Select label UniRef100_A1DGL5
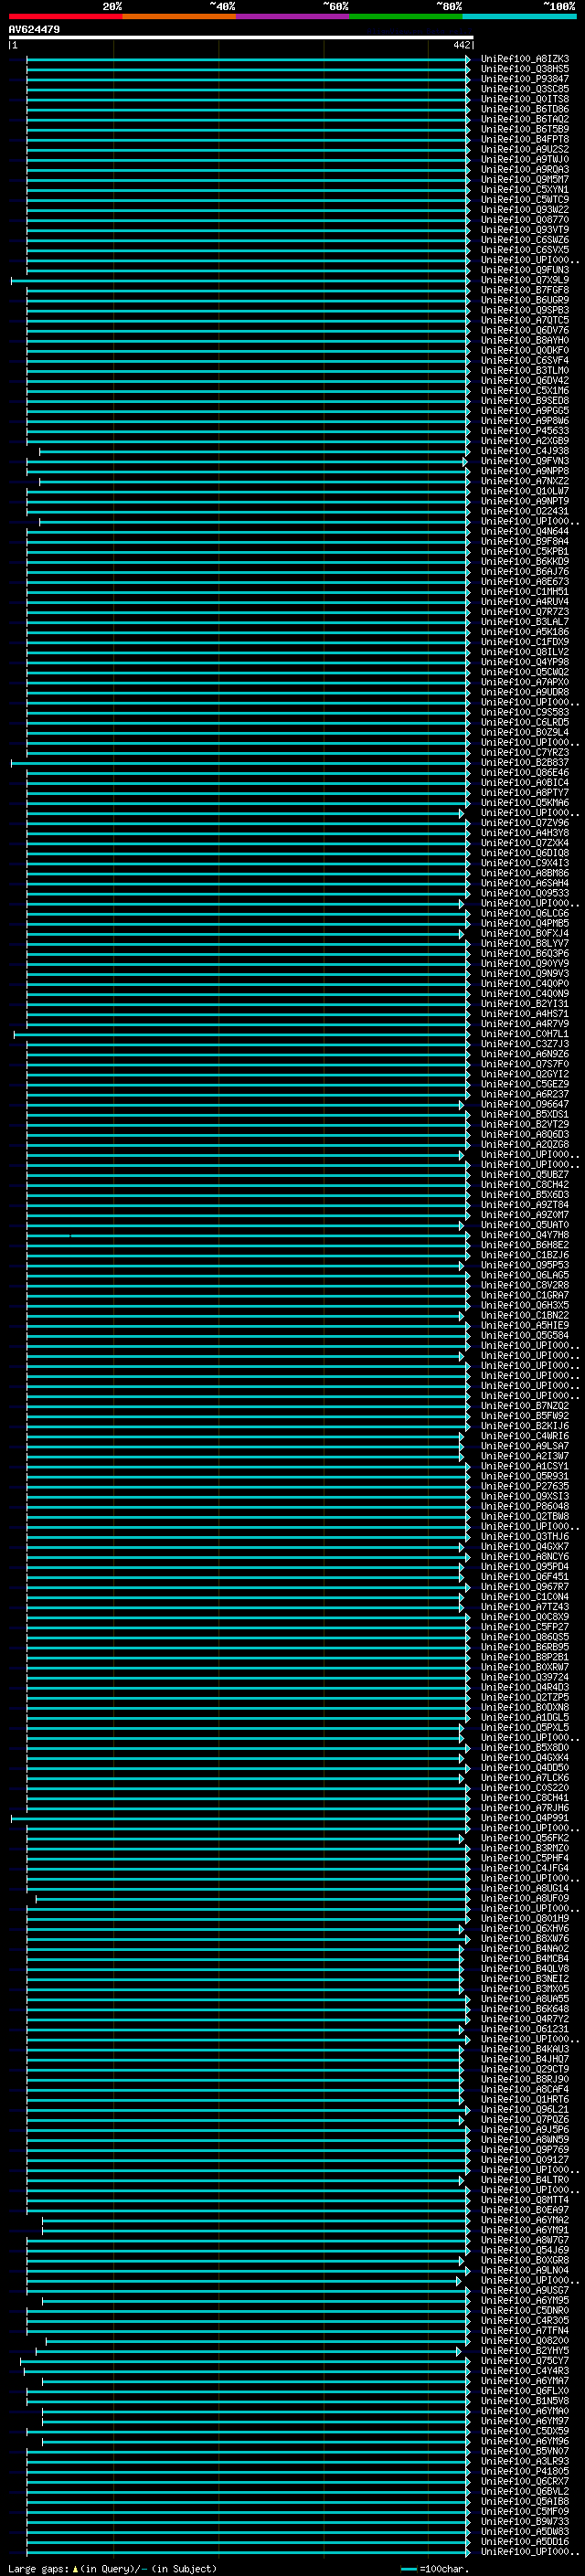585x2576 pixels. point(525,1717)
